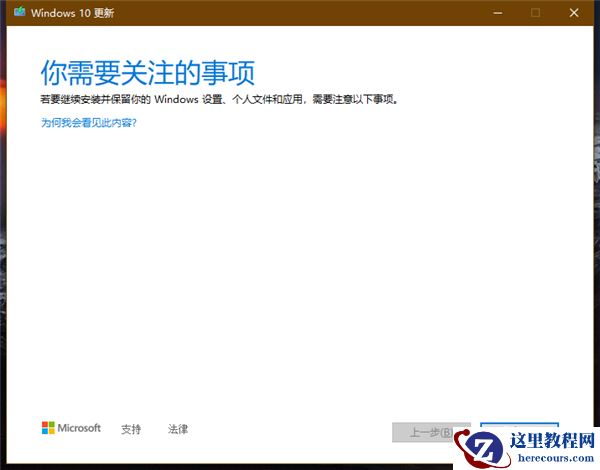This screenshot has width=600, height=470.
Task: Close the Windows 10 更新 window
Action: pyautogui.click(x=574, y=13)
